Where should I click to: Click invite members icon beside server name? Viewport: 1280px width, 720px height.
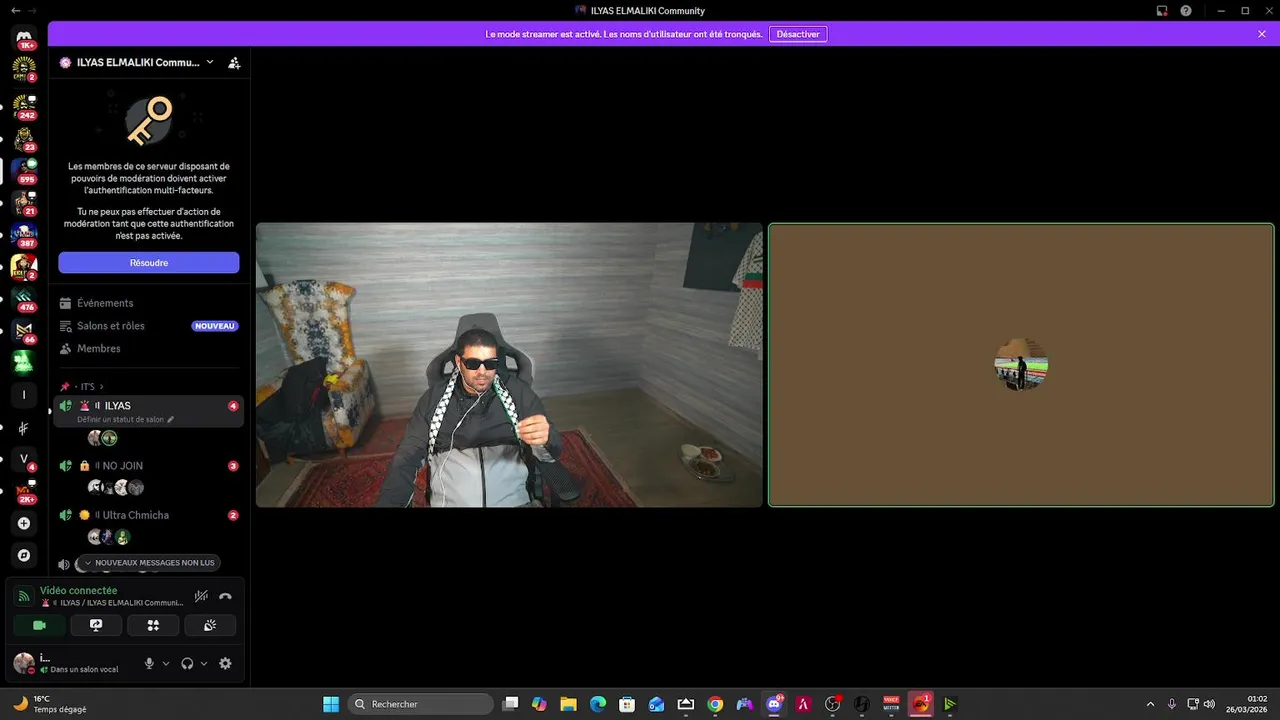234,62
